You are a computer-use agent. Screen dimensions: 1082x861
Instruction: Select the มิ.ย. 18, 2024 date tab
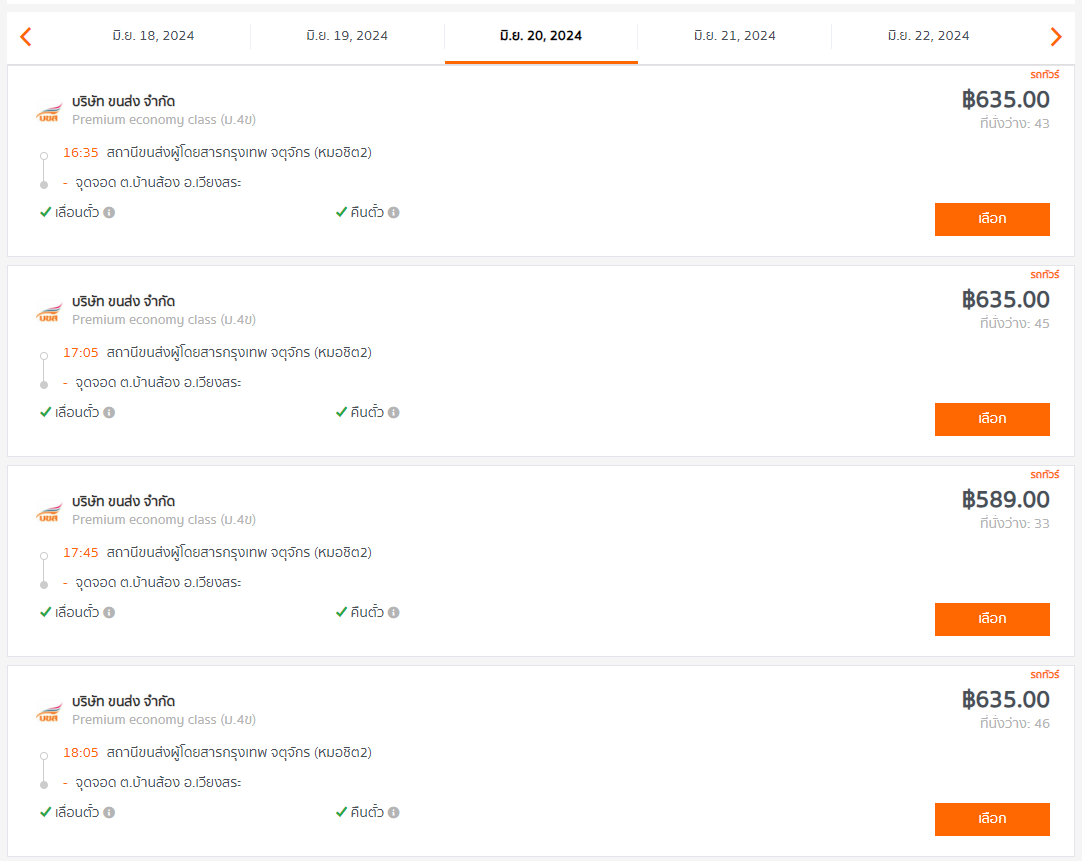coord(153,36)
